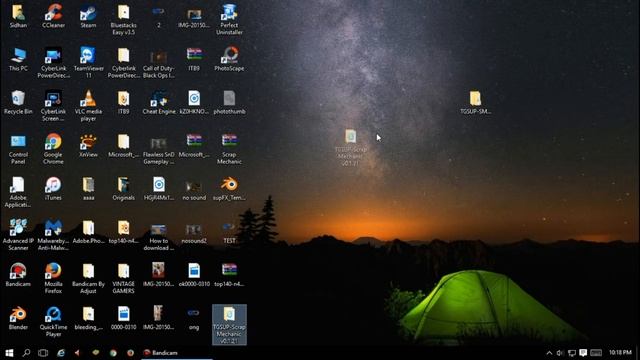Open the CyberLink Screen... shortcut
This screenshot has width=640, height=360.
coord(53,106)
